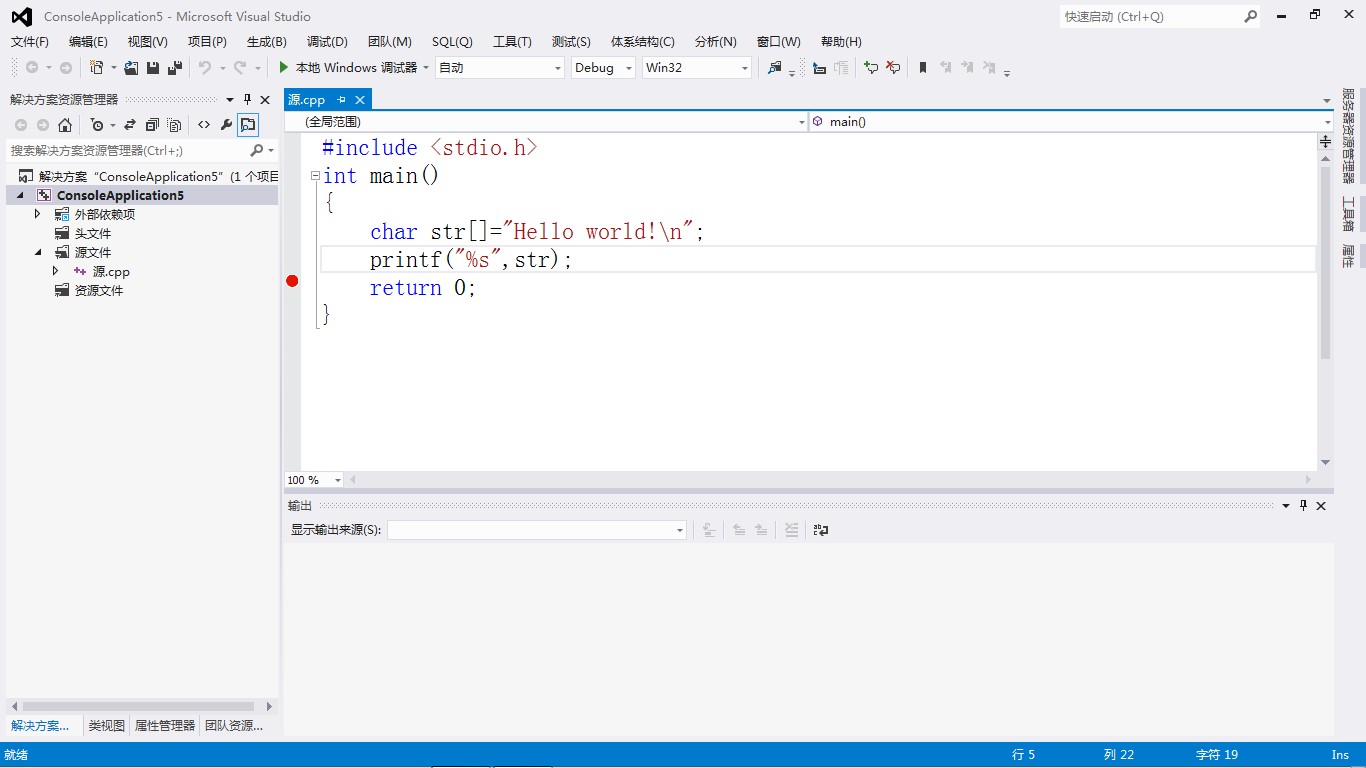Select the 资源文件 folder in tree
Screen dimensions: 1366x768
click(x=99, y=290)
